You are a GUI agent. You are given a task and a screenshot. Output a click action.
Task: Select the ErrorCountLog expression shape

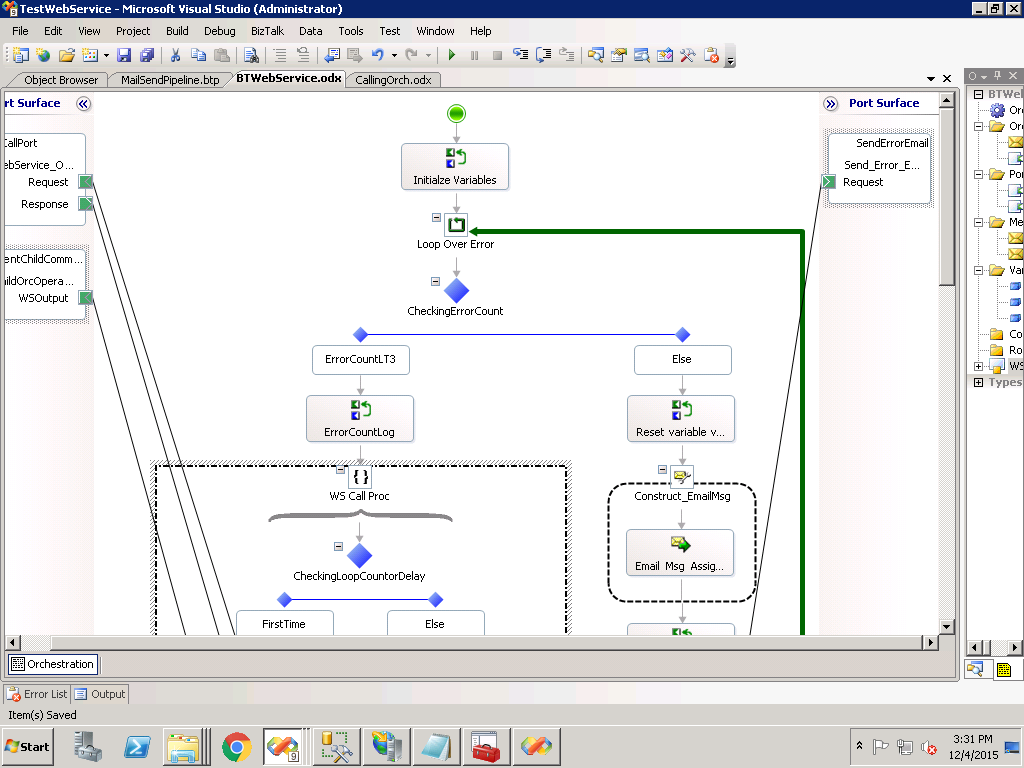[x=359, y=419]
